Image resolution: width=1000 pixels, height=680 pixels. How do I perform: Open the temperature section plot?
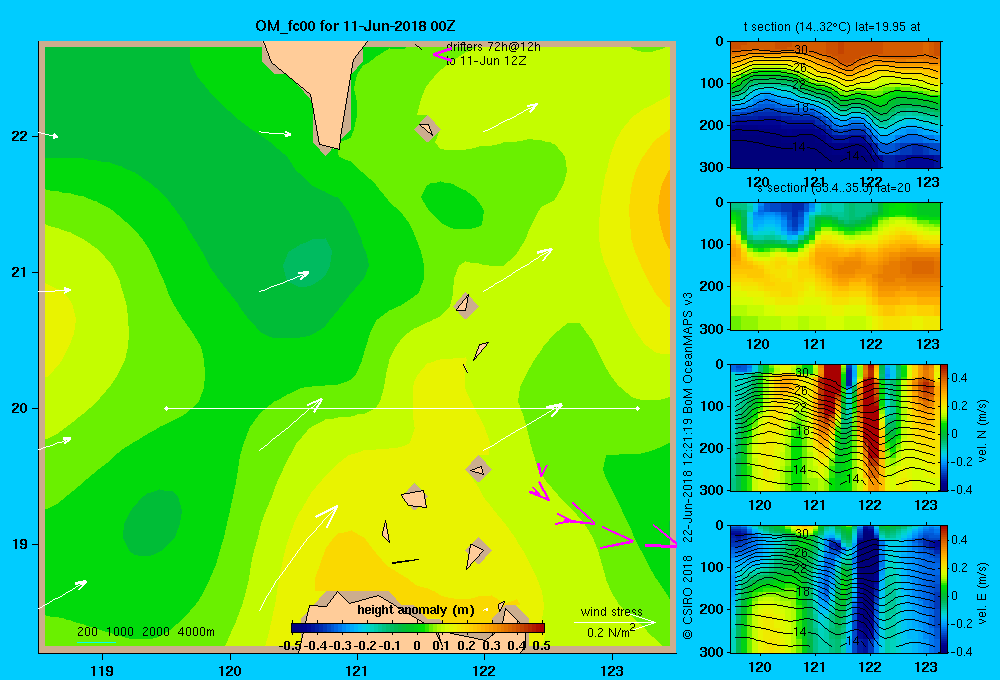(835, 105)
